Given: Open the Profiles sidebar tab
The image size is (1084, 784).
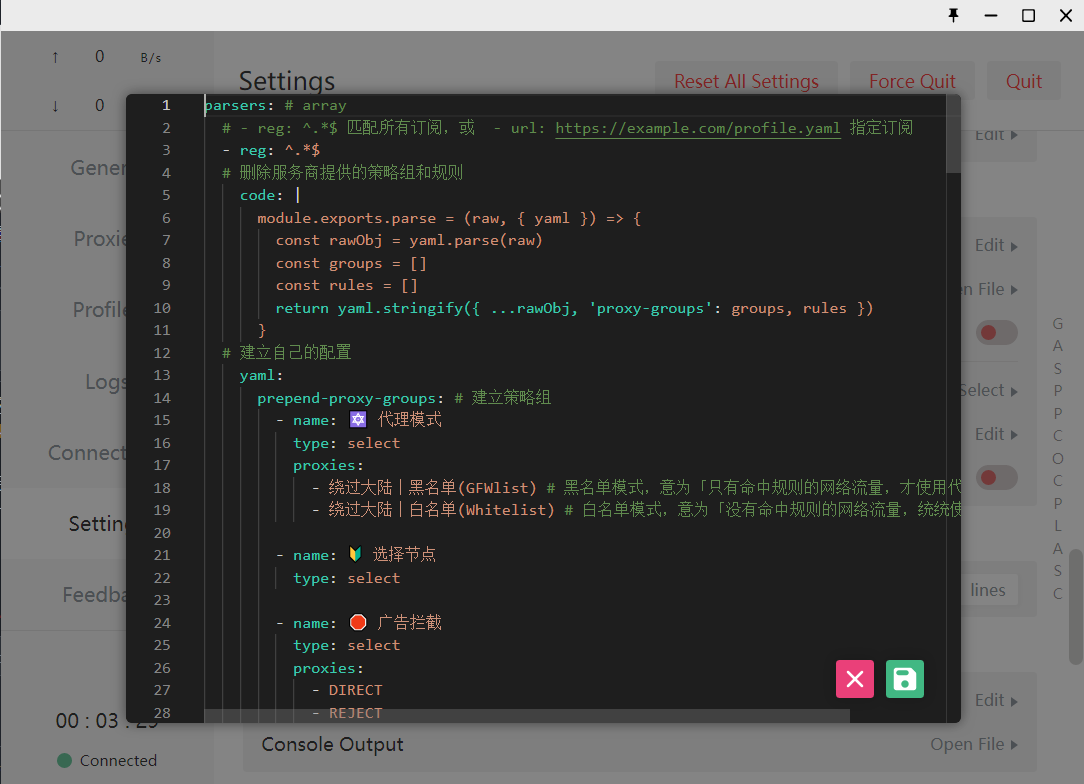Looking at the screenshot, I should pos(100,310).
